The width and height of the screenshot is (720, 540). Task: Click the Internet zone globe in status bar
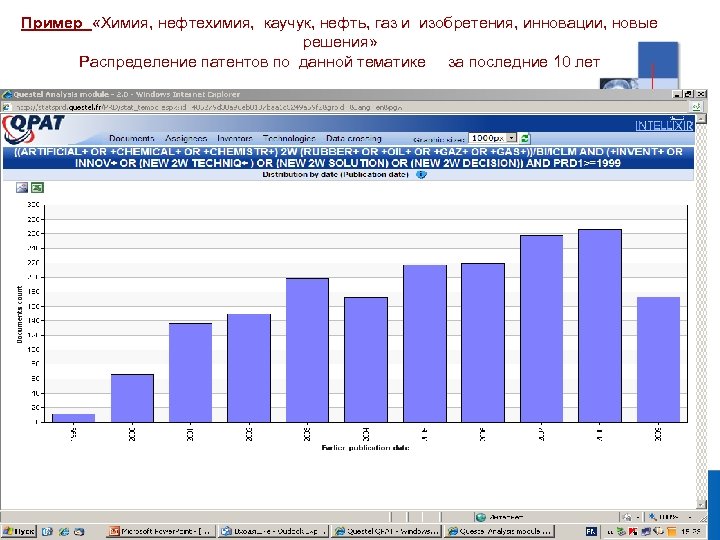pos(481,517)
